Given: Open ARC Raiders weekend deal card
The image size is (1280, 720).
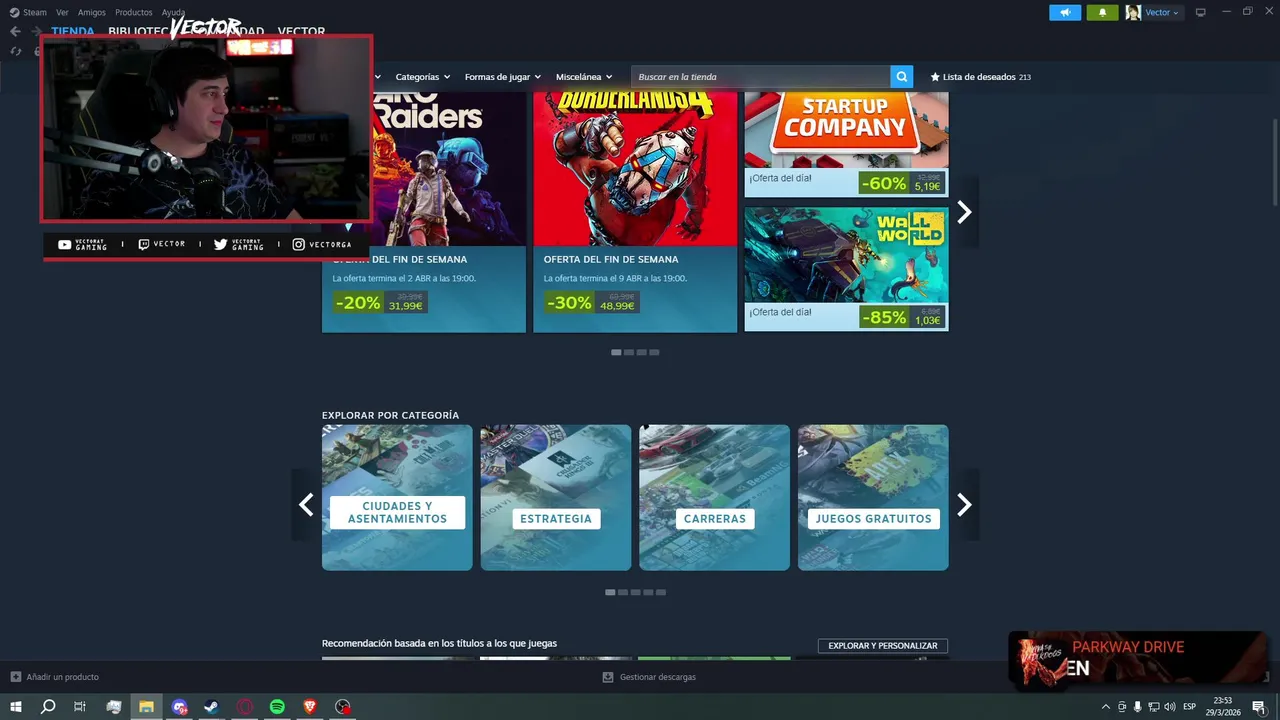Looking at the screenshot, I should (x=424, y=211).
